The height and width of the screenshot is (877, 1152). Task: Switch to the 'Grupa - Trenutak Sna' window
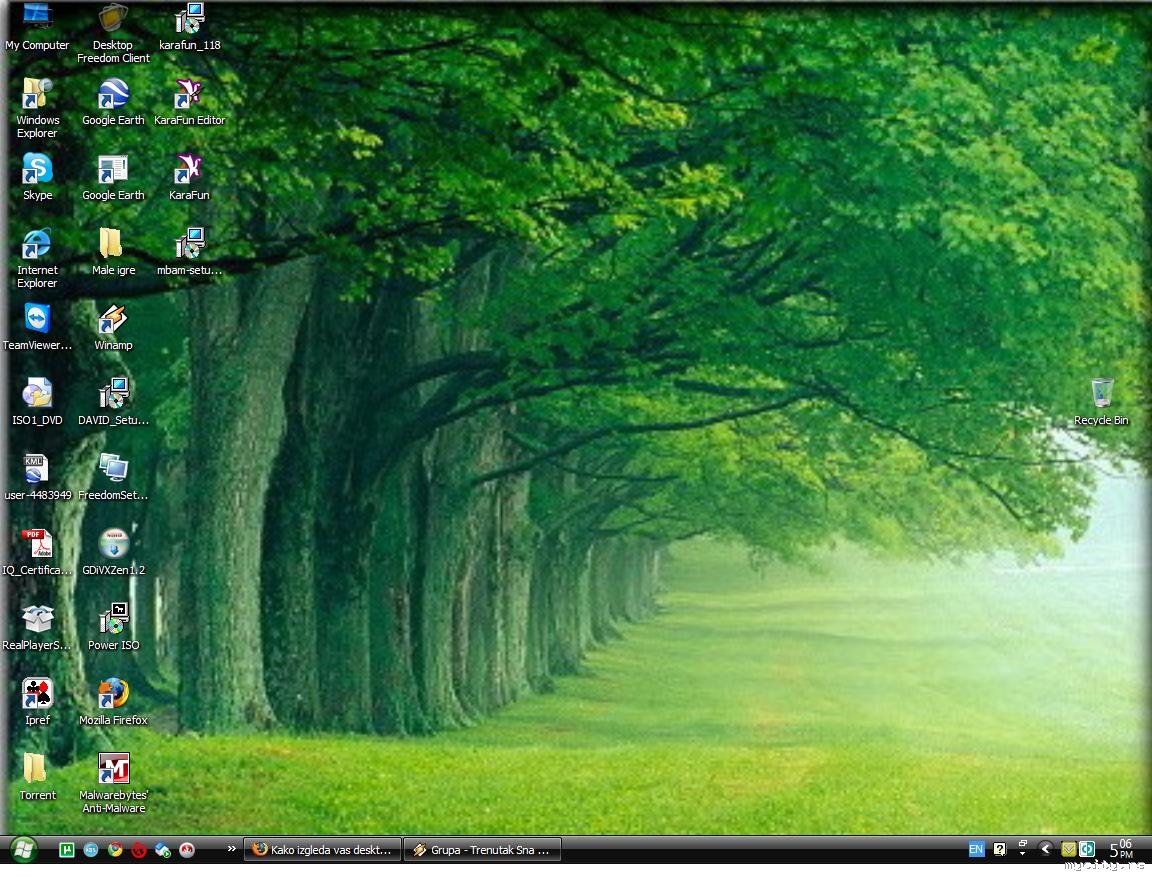point(483,850)
